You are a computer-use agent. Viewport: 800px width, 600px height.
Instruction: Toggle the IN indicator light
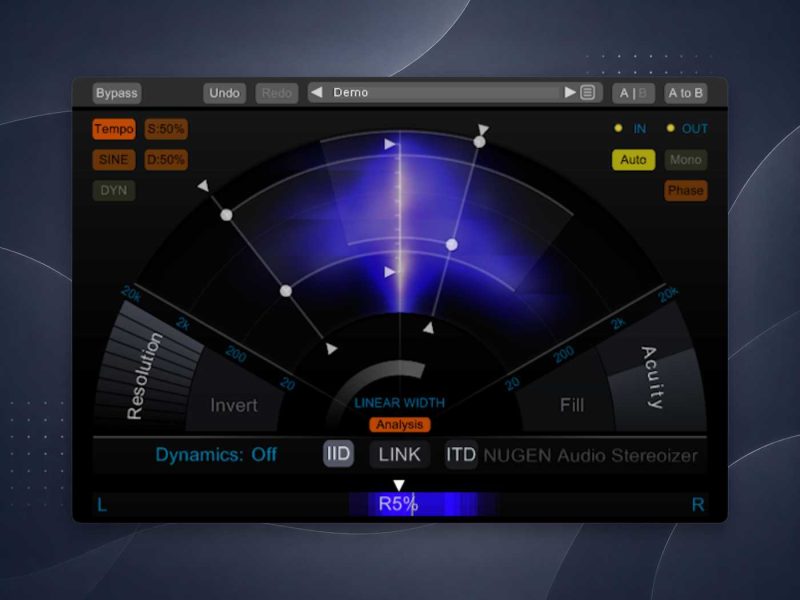tap(618, 128)
